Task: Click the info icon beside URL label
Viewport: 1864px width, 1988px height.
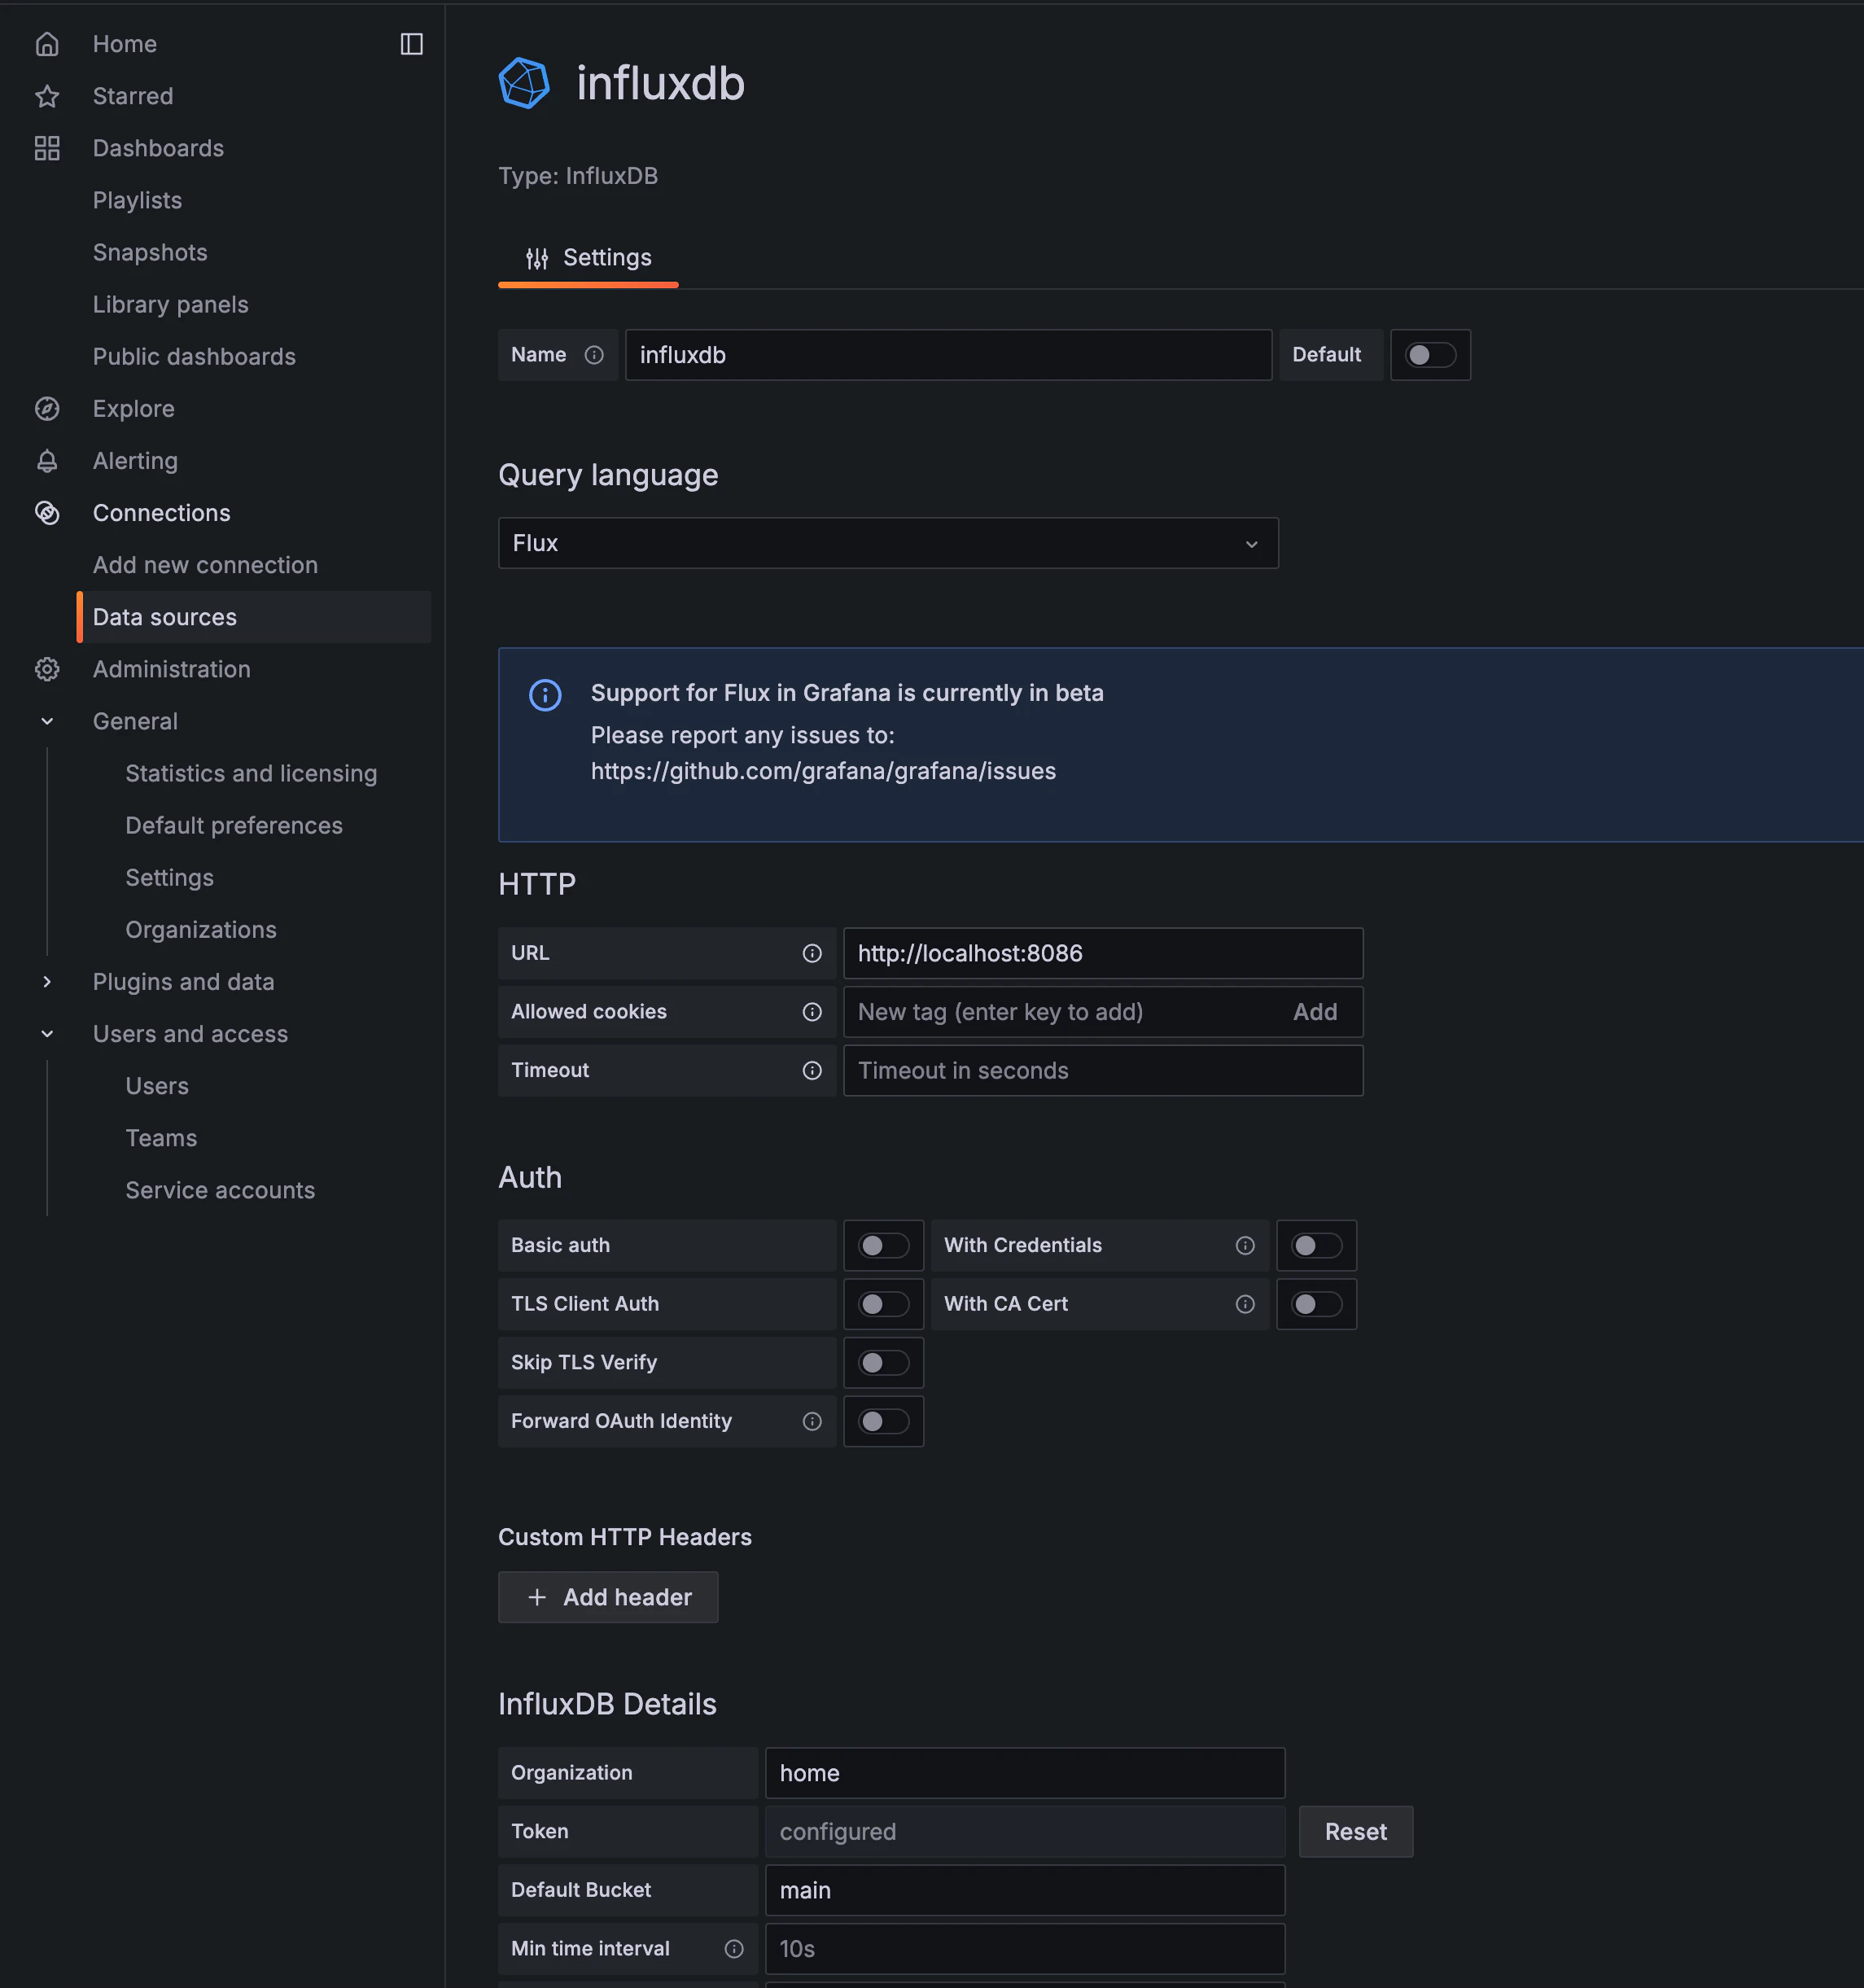Action: pos(812,953)
